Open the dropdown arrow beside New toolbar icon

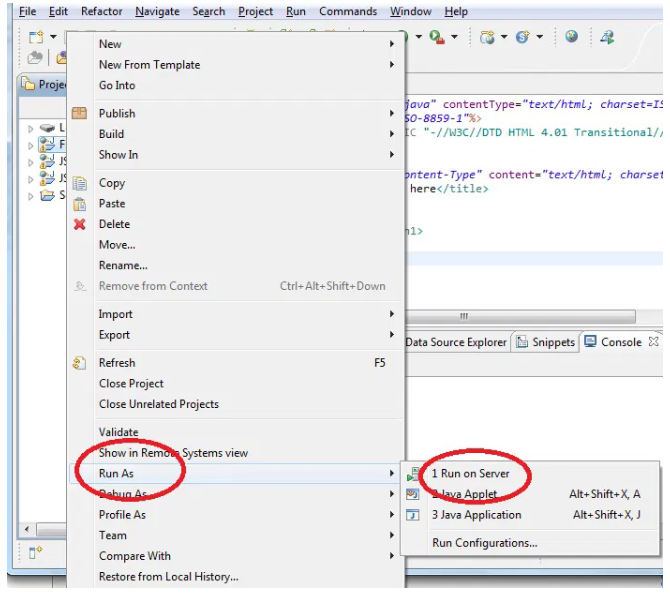52,38
